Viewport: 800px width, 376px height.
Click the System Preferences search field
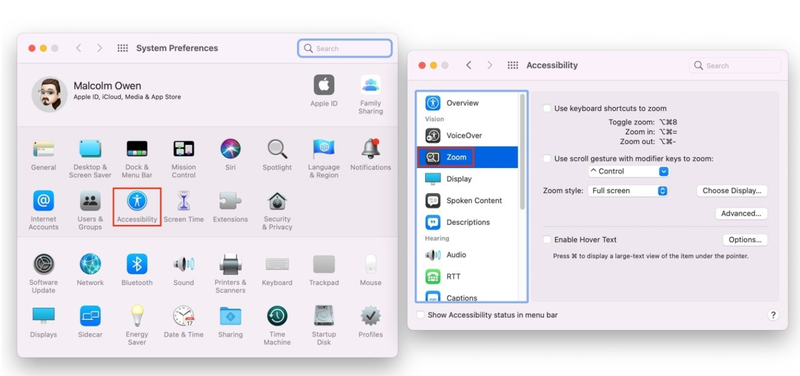click(345, 48)
